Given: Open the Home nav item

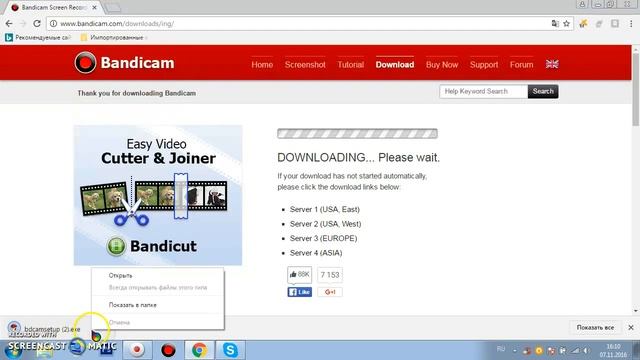Looking at the screenshot, I should coord(262,64).
